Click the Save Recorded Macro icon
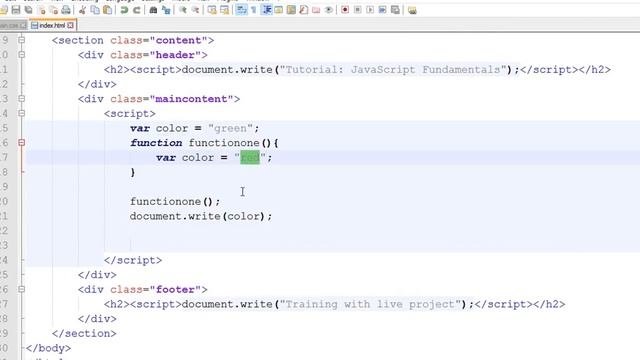 tap(395, 10)
